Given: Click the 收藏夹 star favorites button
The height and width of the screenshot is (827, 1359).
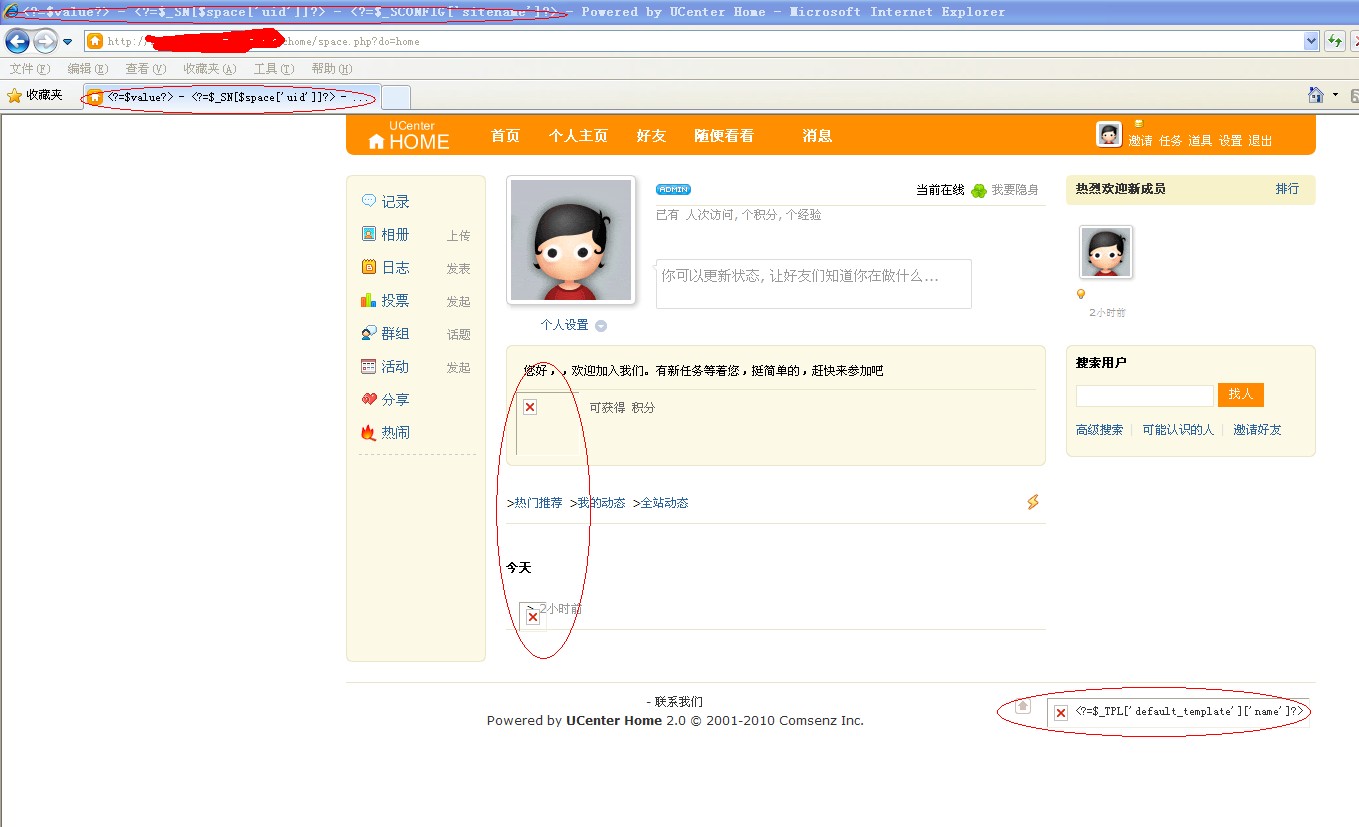Looking at the screenshot, I should point(35,95).
